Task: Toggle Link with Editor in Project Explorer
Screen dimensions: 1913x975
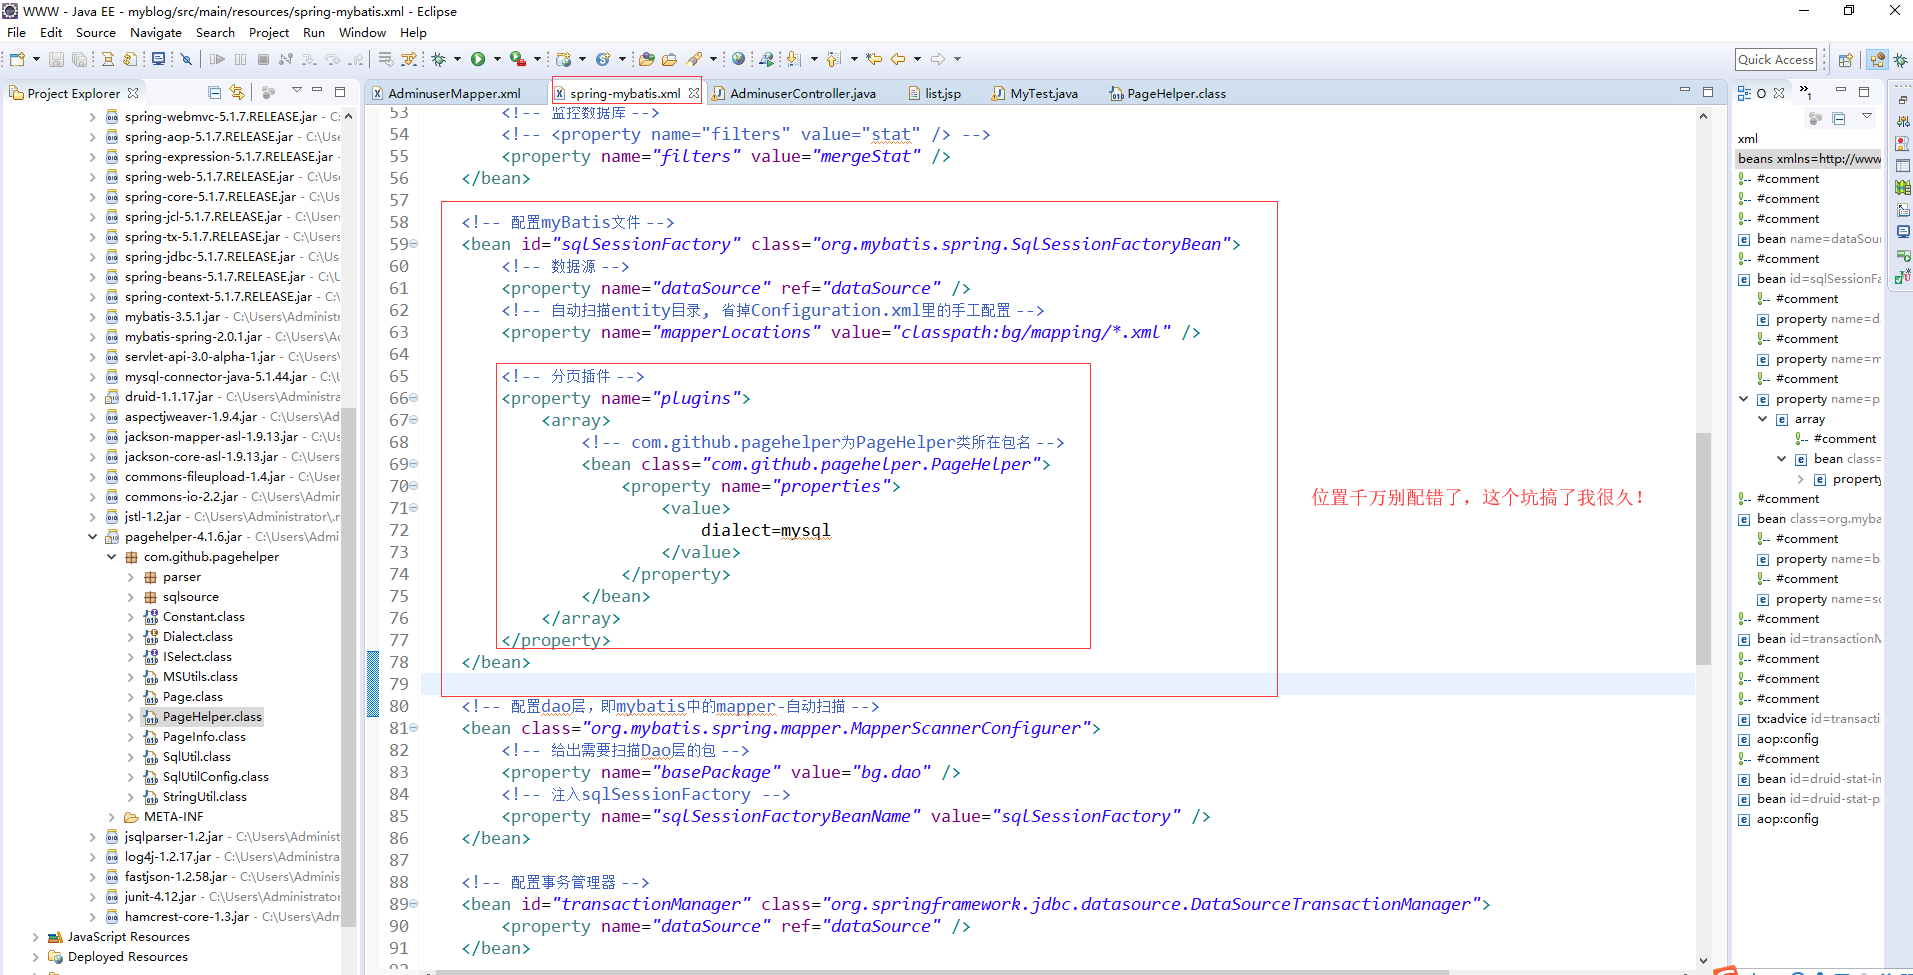Action: coord(237,92)
